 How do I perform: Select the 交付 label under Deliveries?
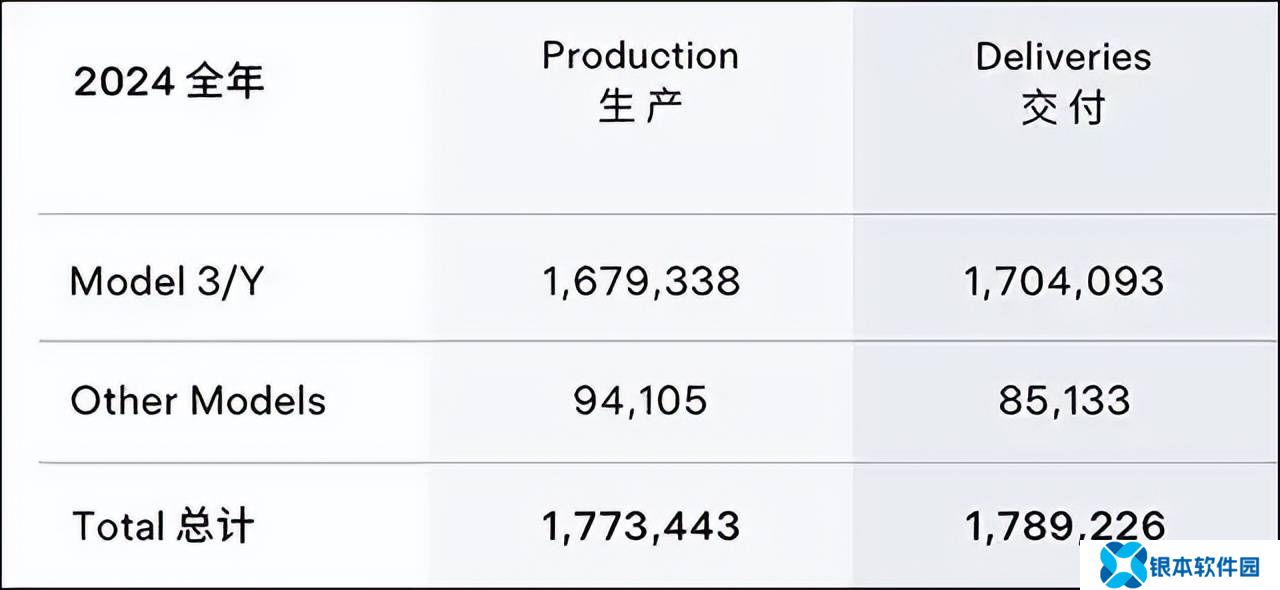[x=1063, y=107]
